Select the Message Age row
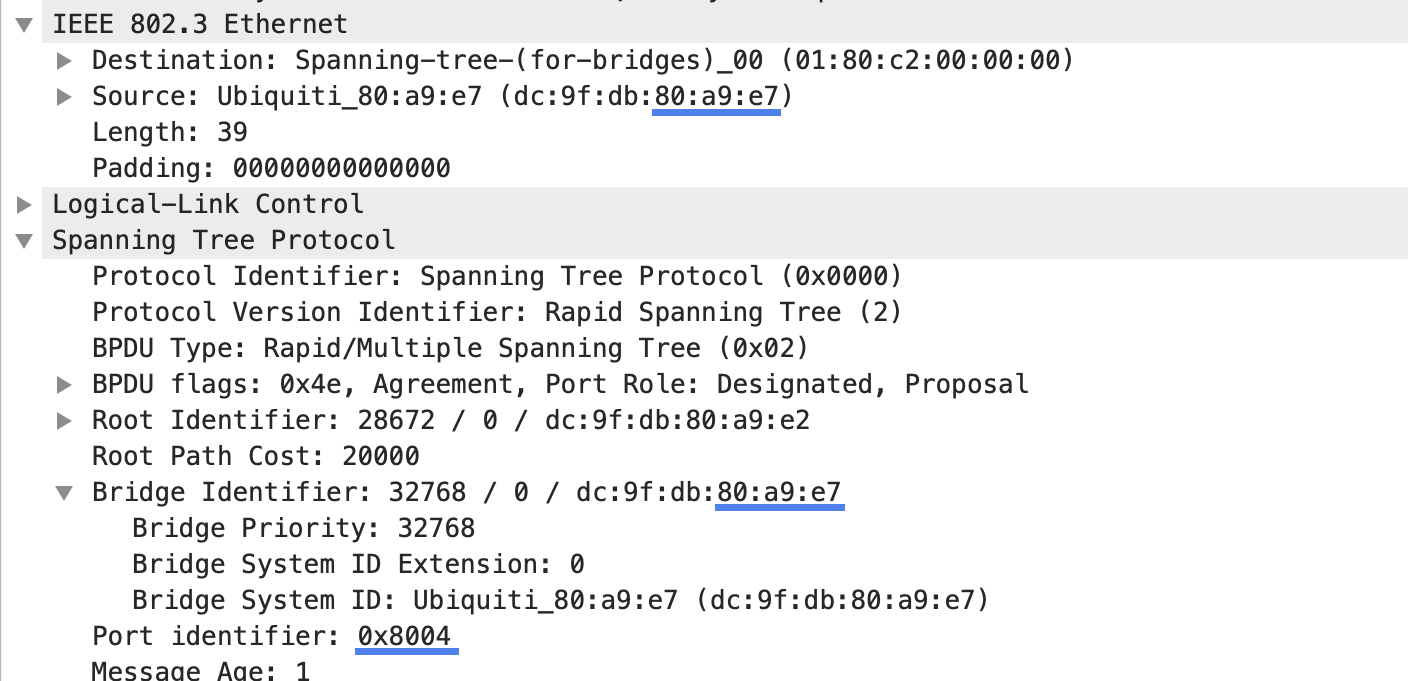 coord(725,670)
